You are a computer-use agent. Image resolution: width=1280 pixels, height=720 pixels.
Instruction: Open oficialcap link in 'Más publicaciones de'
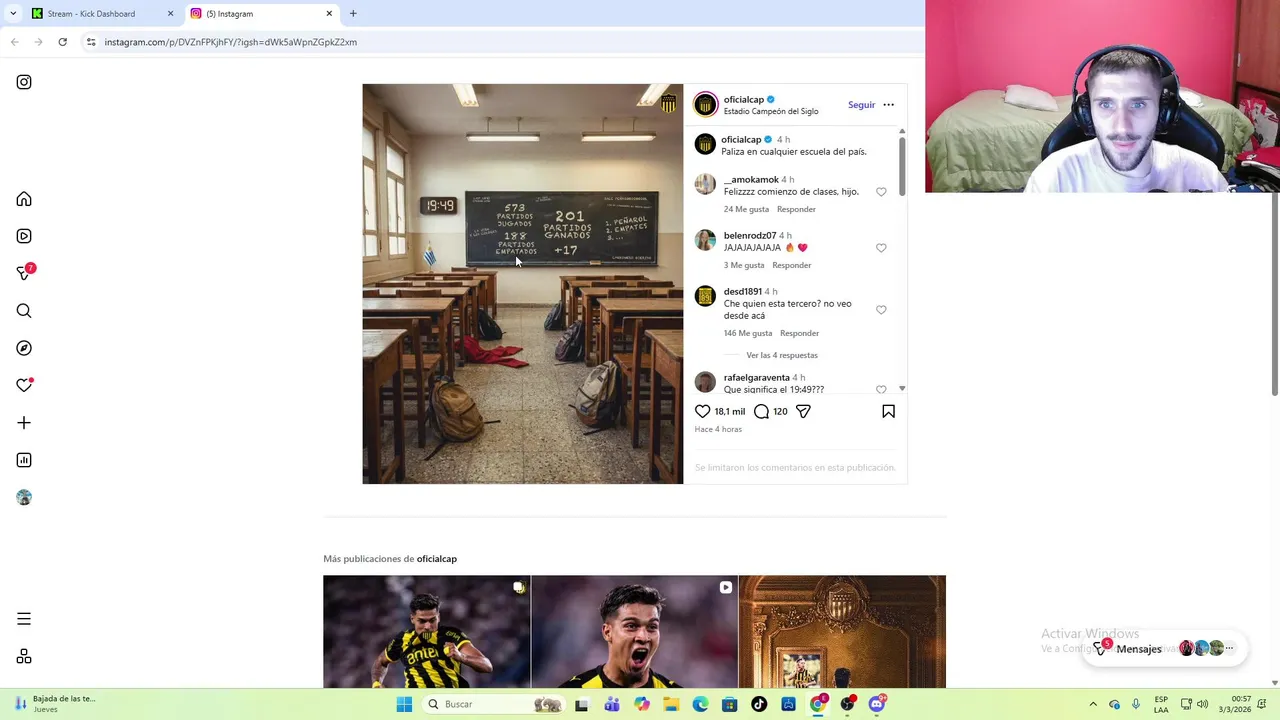pos(437,559)
